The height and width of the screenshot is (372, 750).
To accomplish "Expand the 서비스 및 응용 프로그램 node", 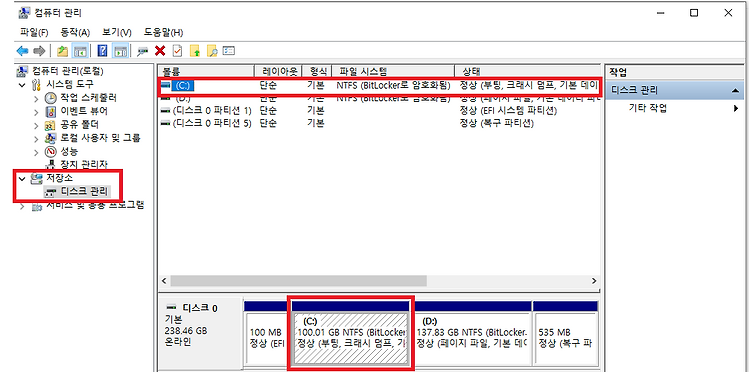I will [x=22, y=207].
